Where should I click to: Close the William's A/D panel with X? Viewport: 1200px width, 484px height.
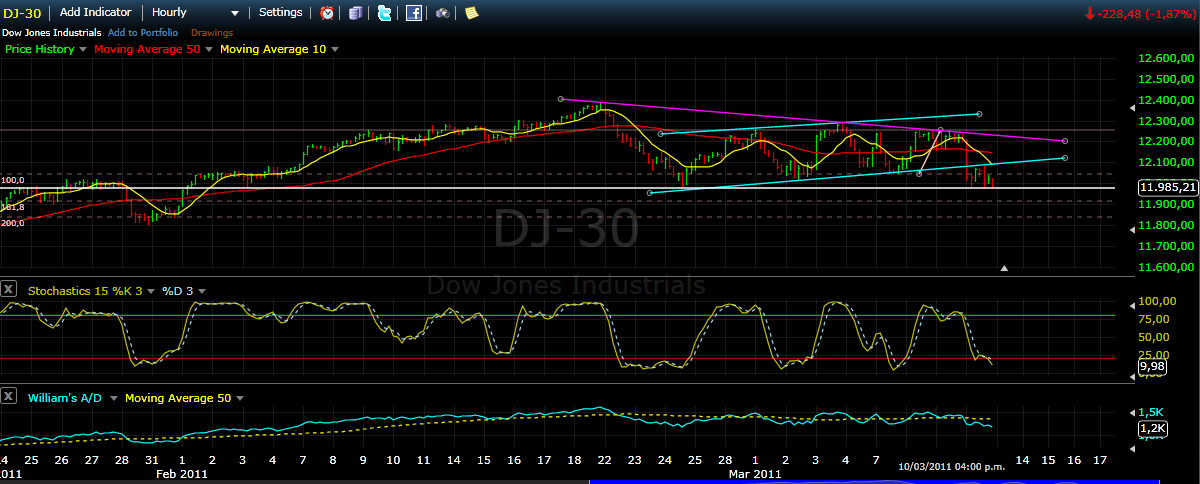pos(9,398)
